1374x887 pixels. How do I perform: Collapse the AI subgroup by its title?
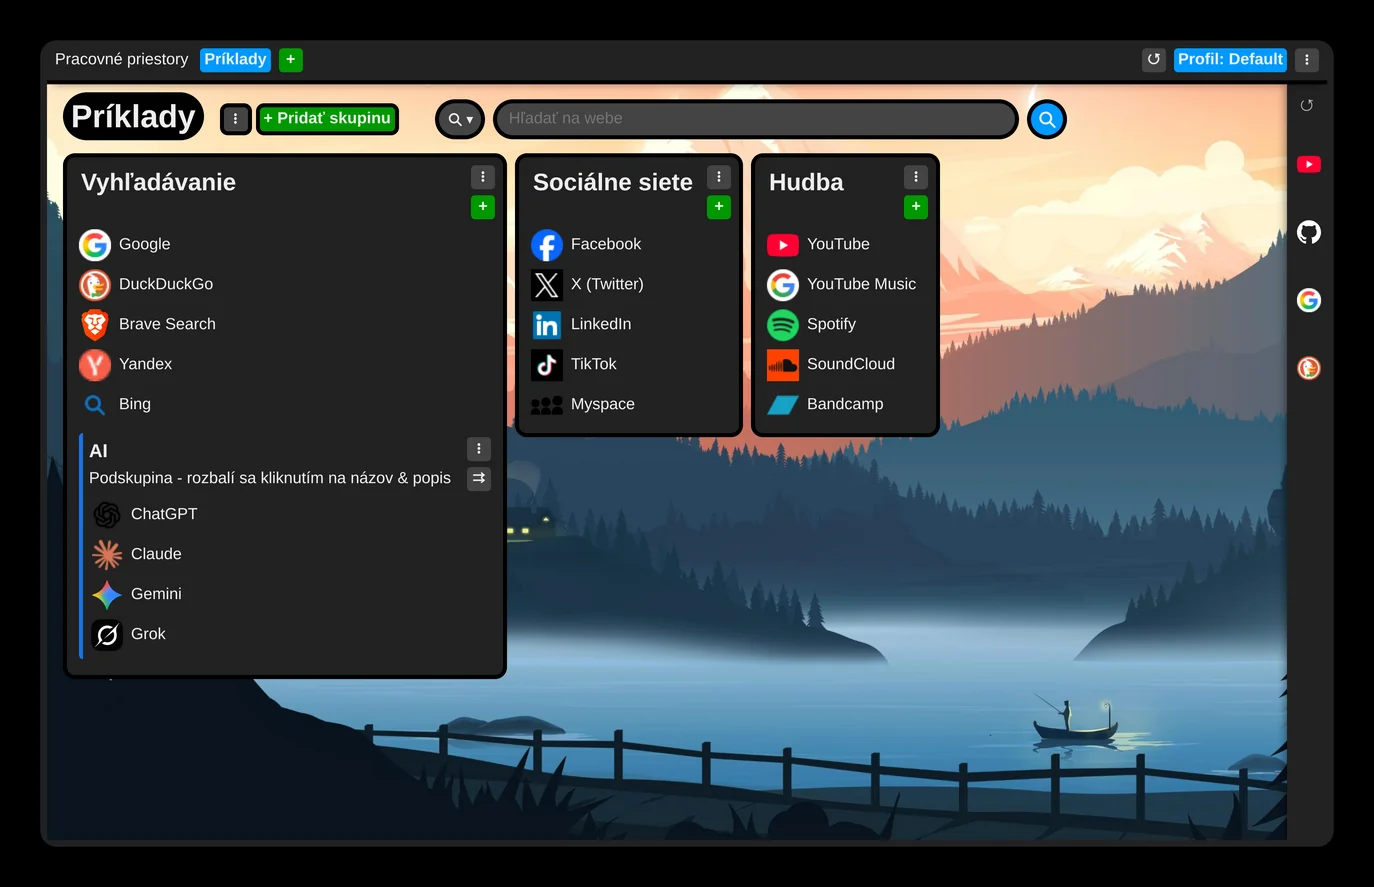tap(98, 451)
